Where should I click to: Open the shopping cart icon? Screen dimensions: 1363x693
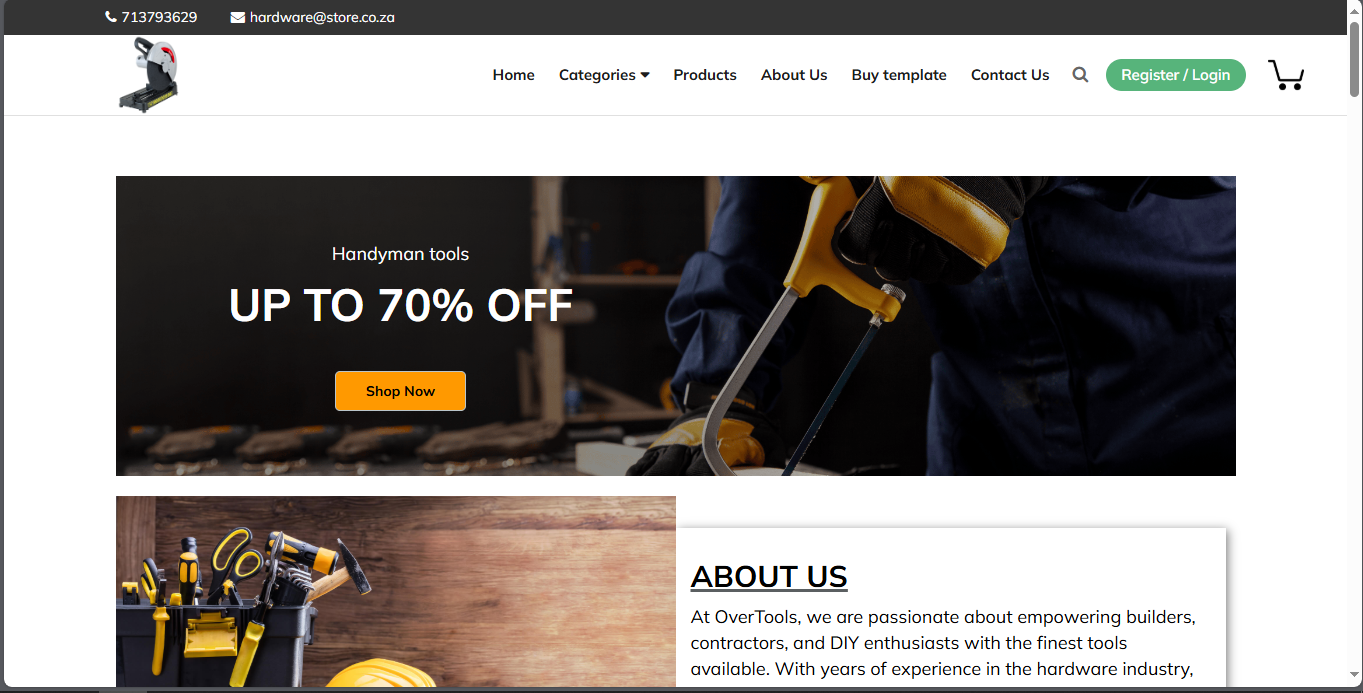[x=1286, y=75]
